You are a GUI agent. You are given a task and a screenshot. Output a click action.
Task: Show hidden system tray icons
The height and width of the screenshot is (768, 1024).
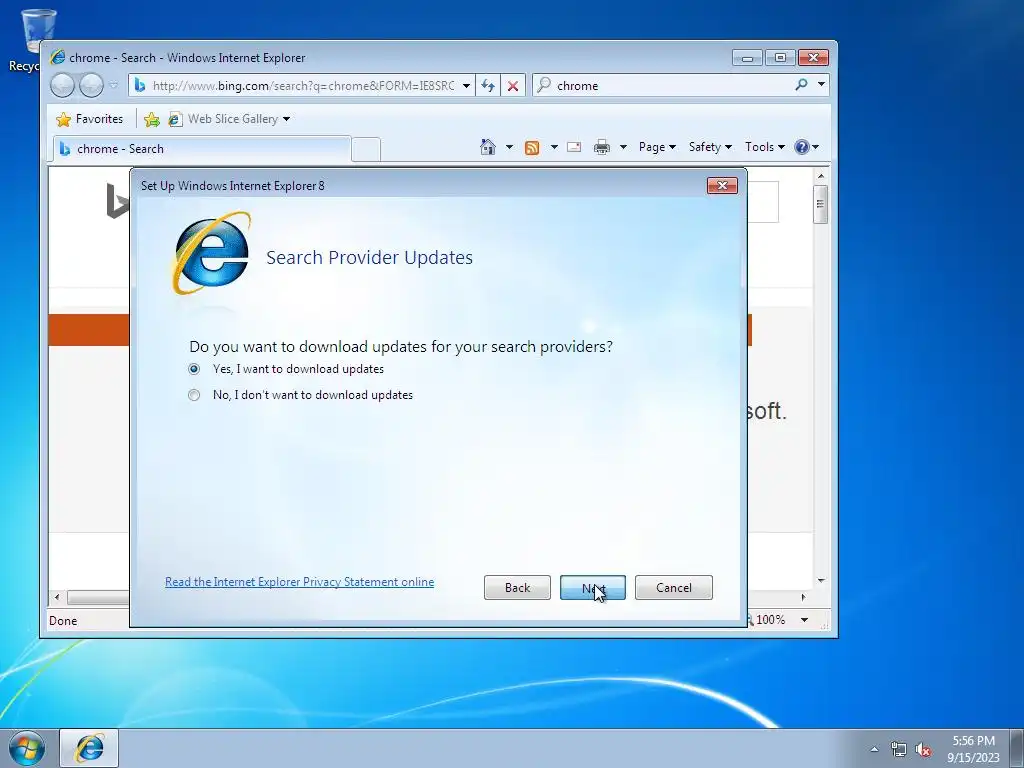[874, 749]
